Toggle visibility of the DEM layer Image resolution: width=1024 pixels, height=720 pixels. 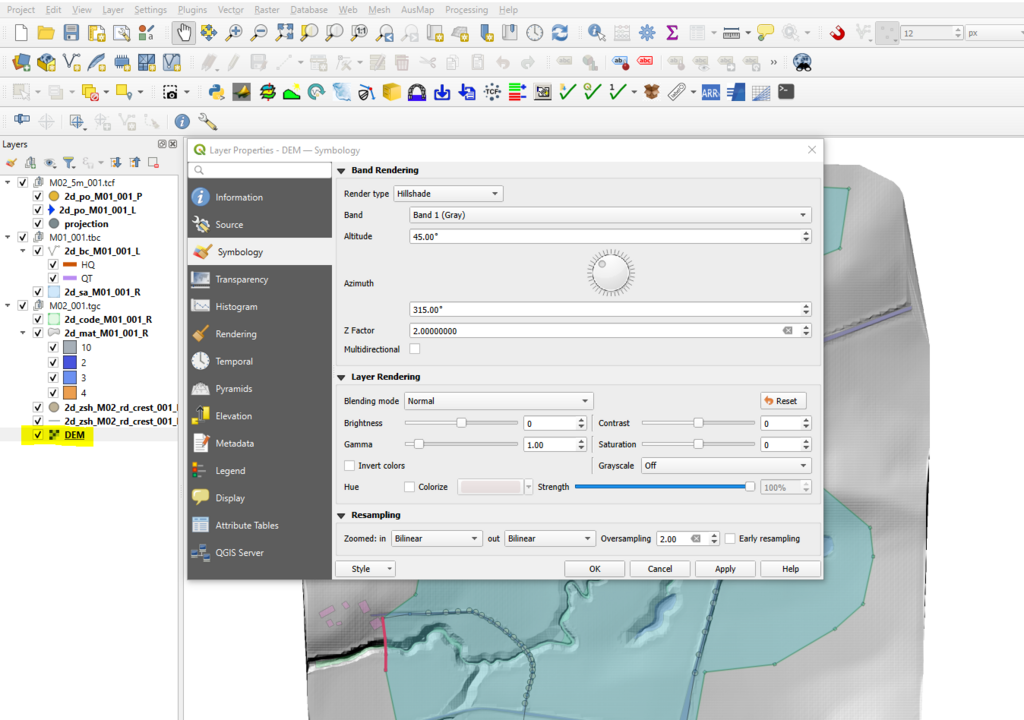click(x=38, y=435)
